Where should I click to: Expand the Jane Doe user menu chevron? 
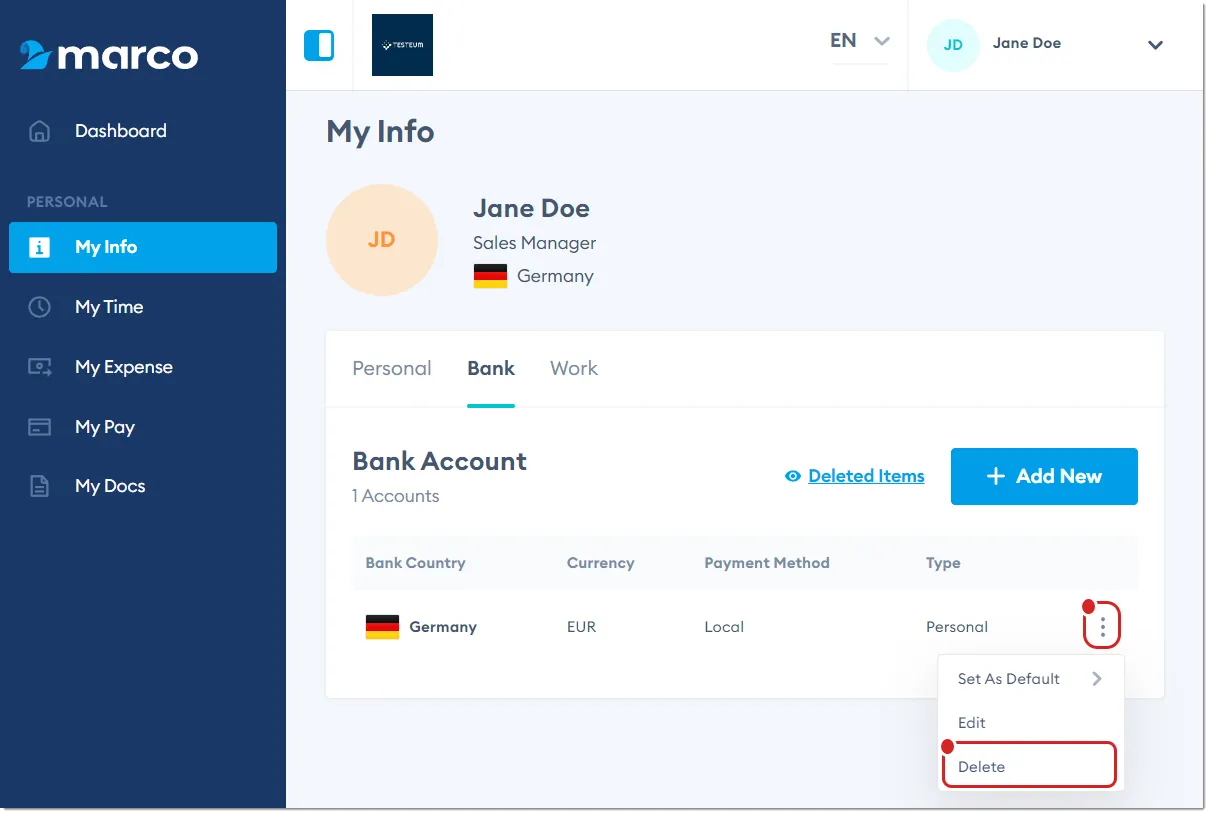pyautogui.click(x=1155, y=45)
